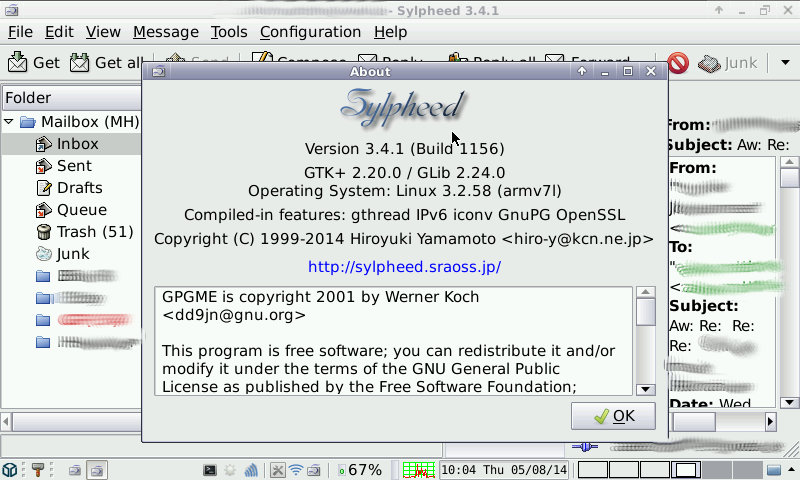Click the OK button in About dialog
800x480 pixels.
[x=613, y=416]
